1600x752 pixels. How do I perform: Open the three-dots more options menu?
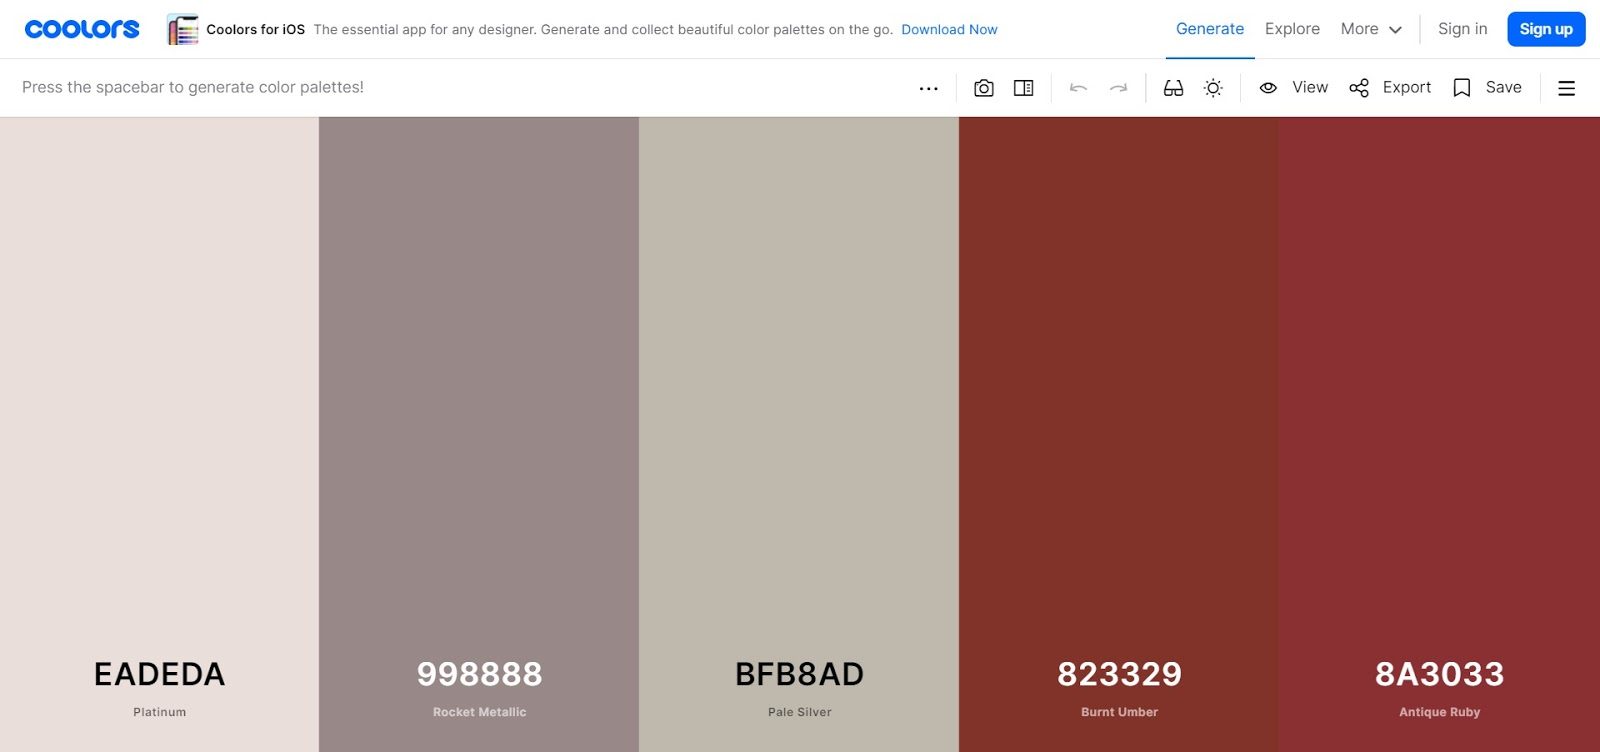pos(928,88)
